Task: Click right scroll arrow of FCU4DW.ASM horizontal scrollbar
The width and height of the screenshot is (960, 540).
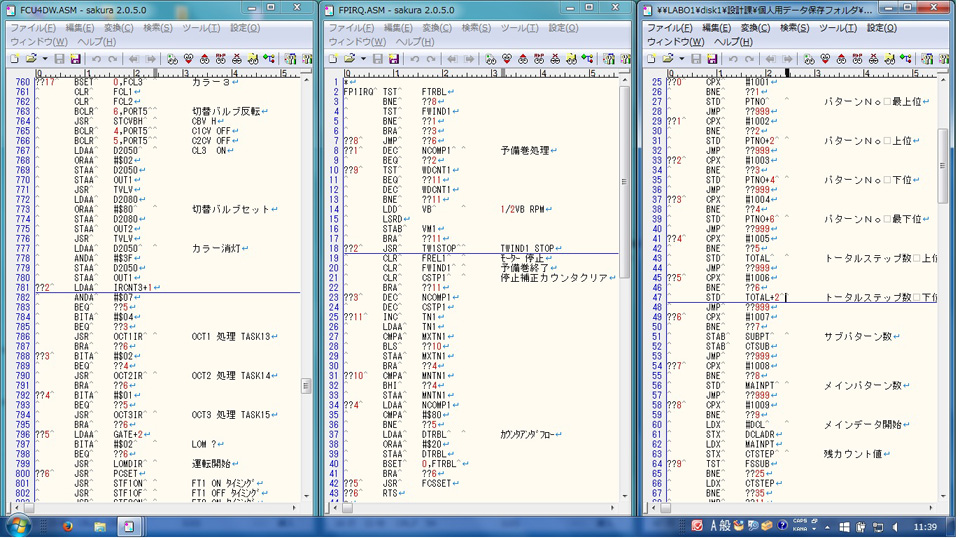Action: (294, 508)
